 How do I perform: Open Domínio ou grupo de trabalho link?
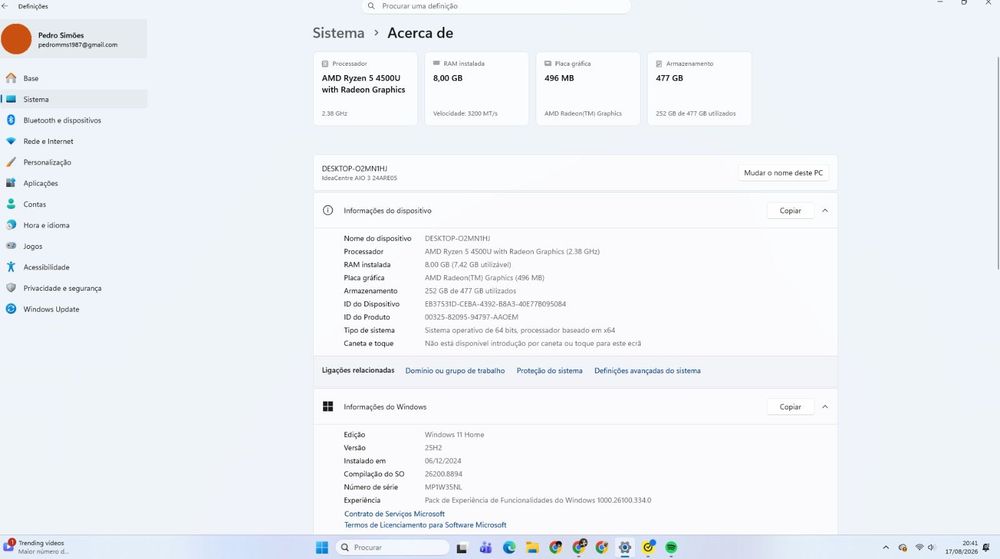click(x=455, y=371)
